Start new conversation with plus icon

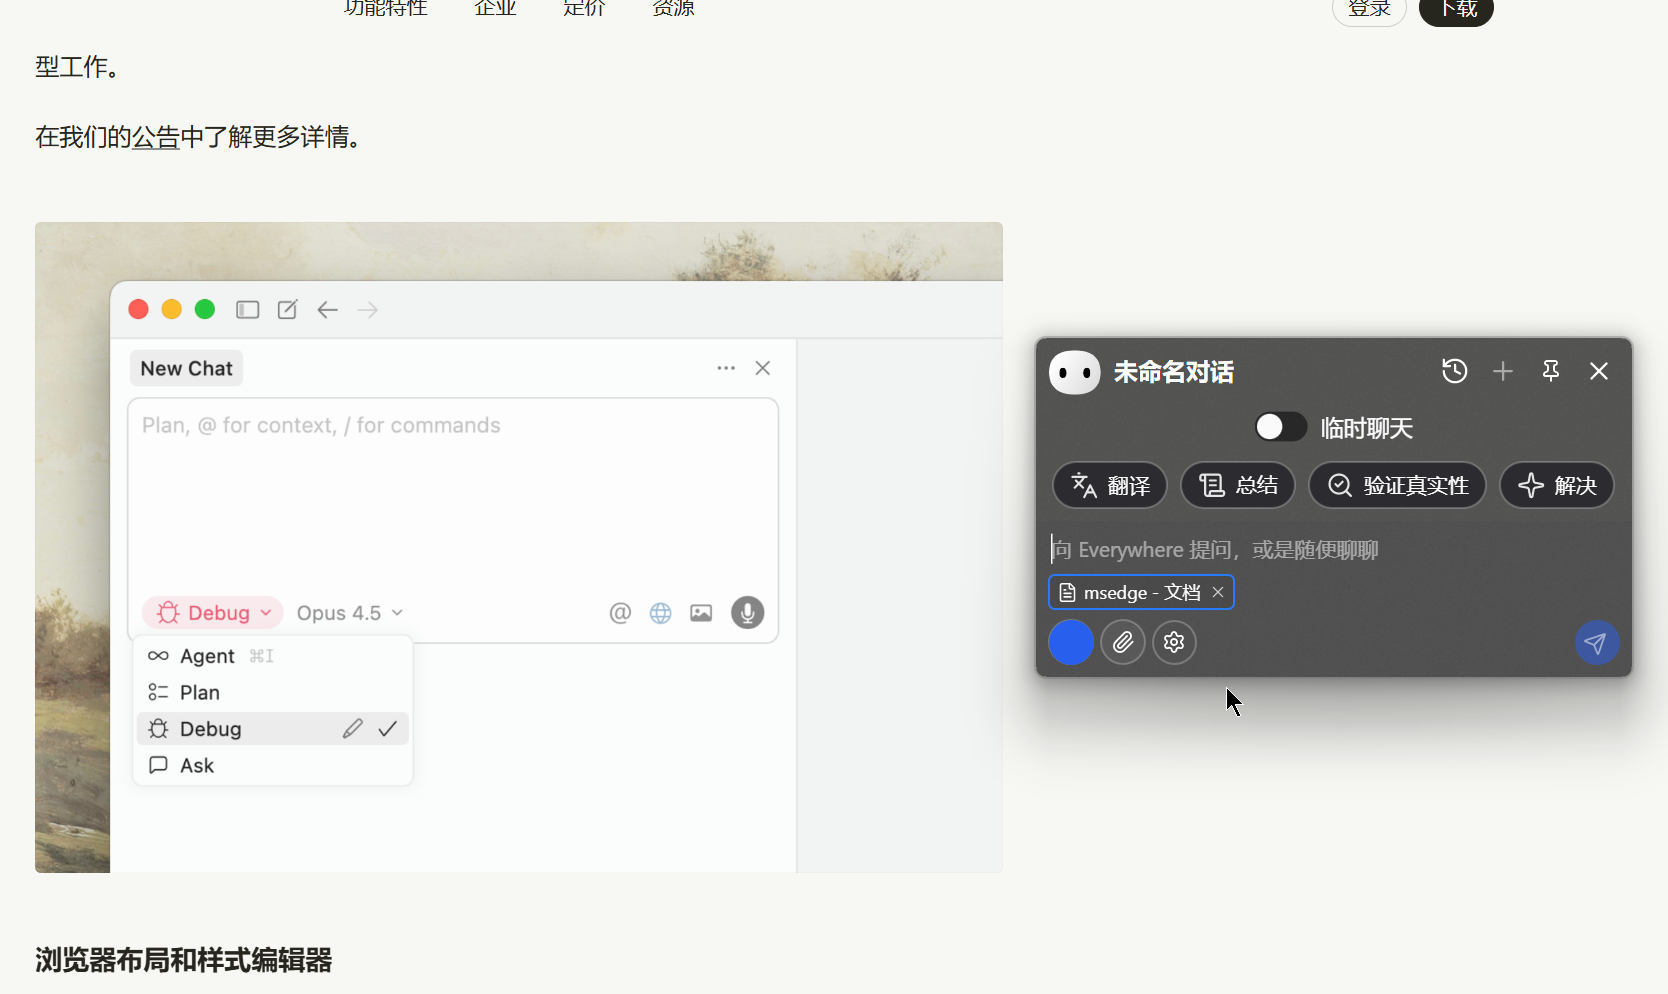(x=1502, y=371)
